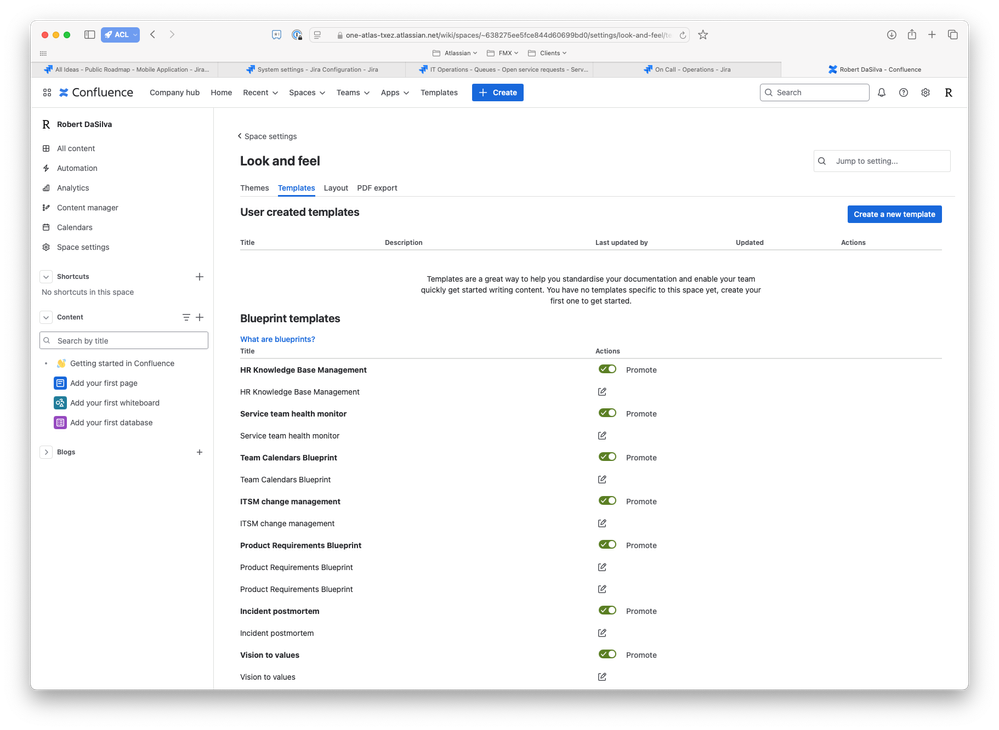The image size is (999, 730).
Task: Open browser downloads icon
Action: (x=891, y=34)
